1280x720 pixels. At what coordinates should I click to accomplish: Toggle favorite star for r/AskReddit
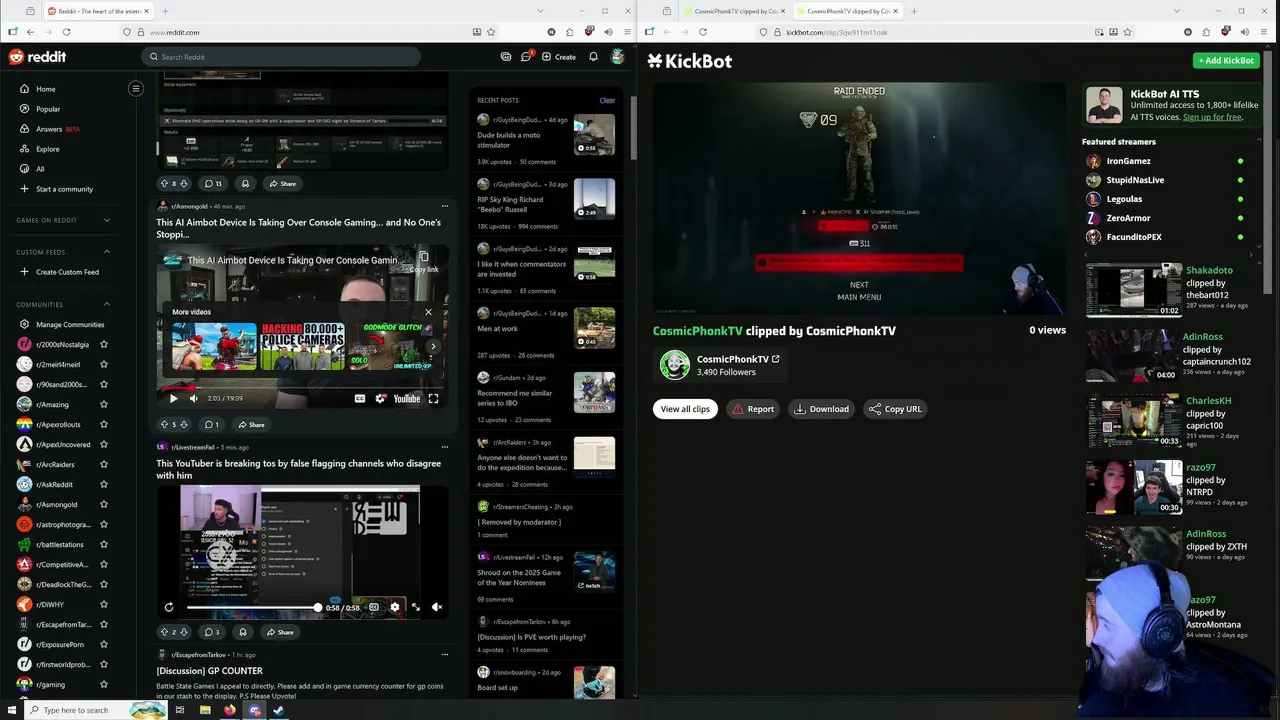pos(103,484)
